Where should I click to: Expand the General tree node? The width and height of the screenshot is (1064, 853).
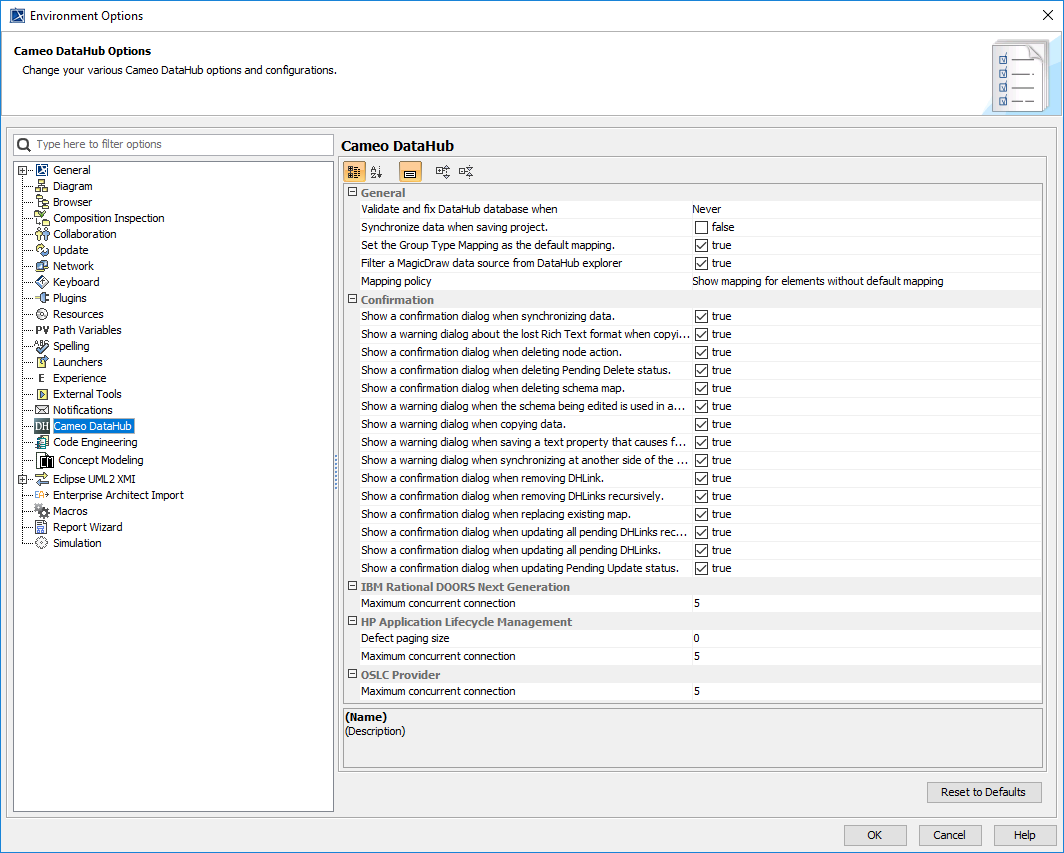(23, 170)
